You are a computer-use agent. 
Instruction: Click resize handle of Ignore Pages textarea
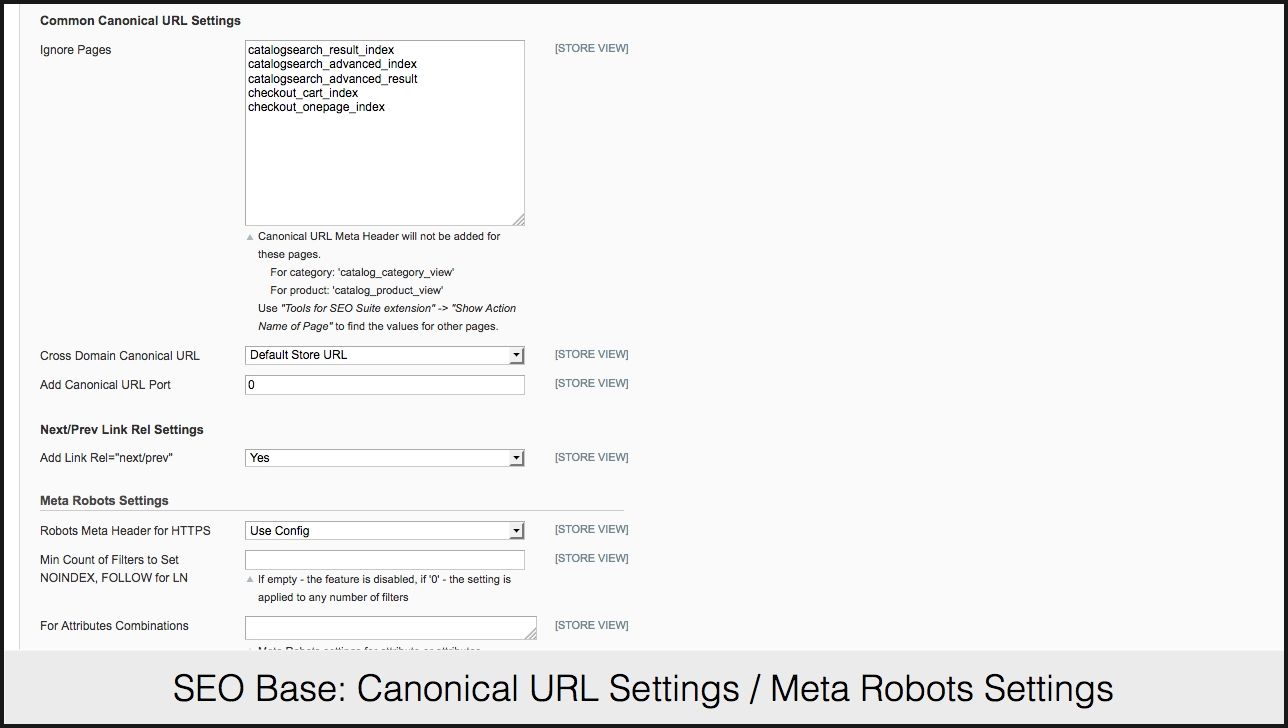click(519, 220)
